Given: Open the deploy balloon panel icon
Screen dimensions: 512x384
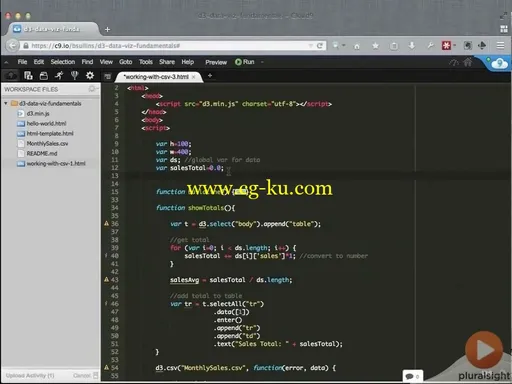Looking at the screenshot, I should tap(74, 76).
